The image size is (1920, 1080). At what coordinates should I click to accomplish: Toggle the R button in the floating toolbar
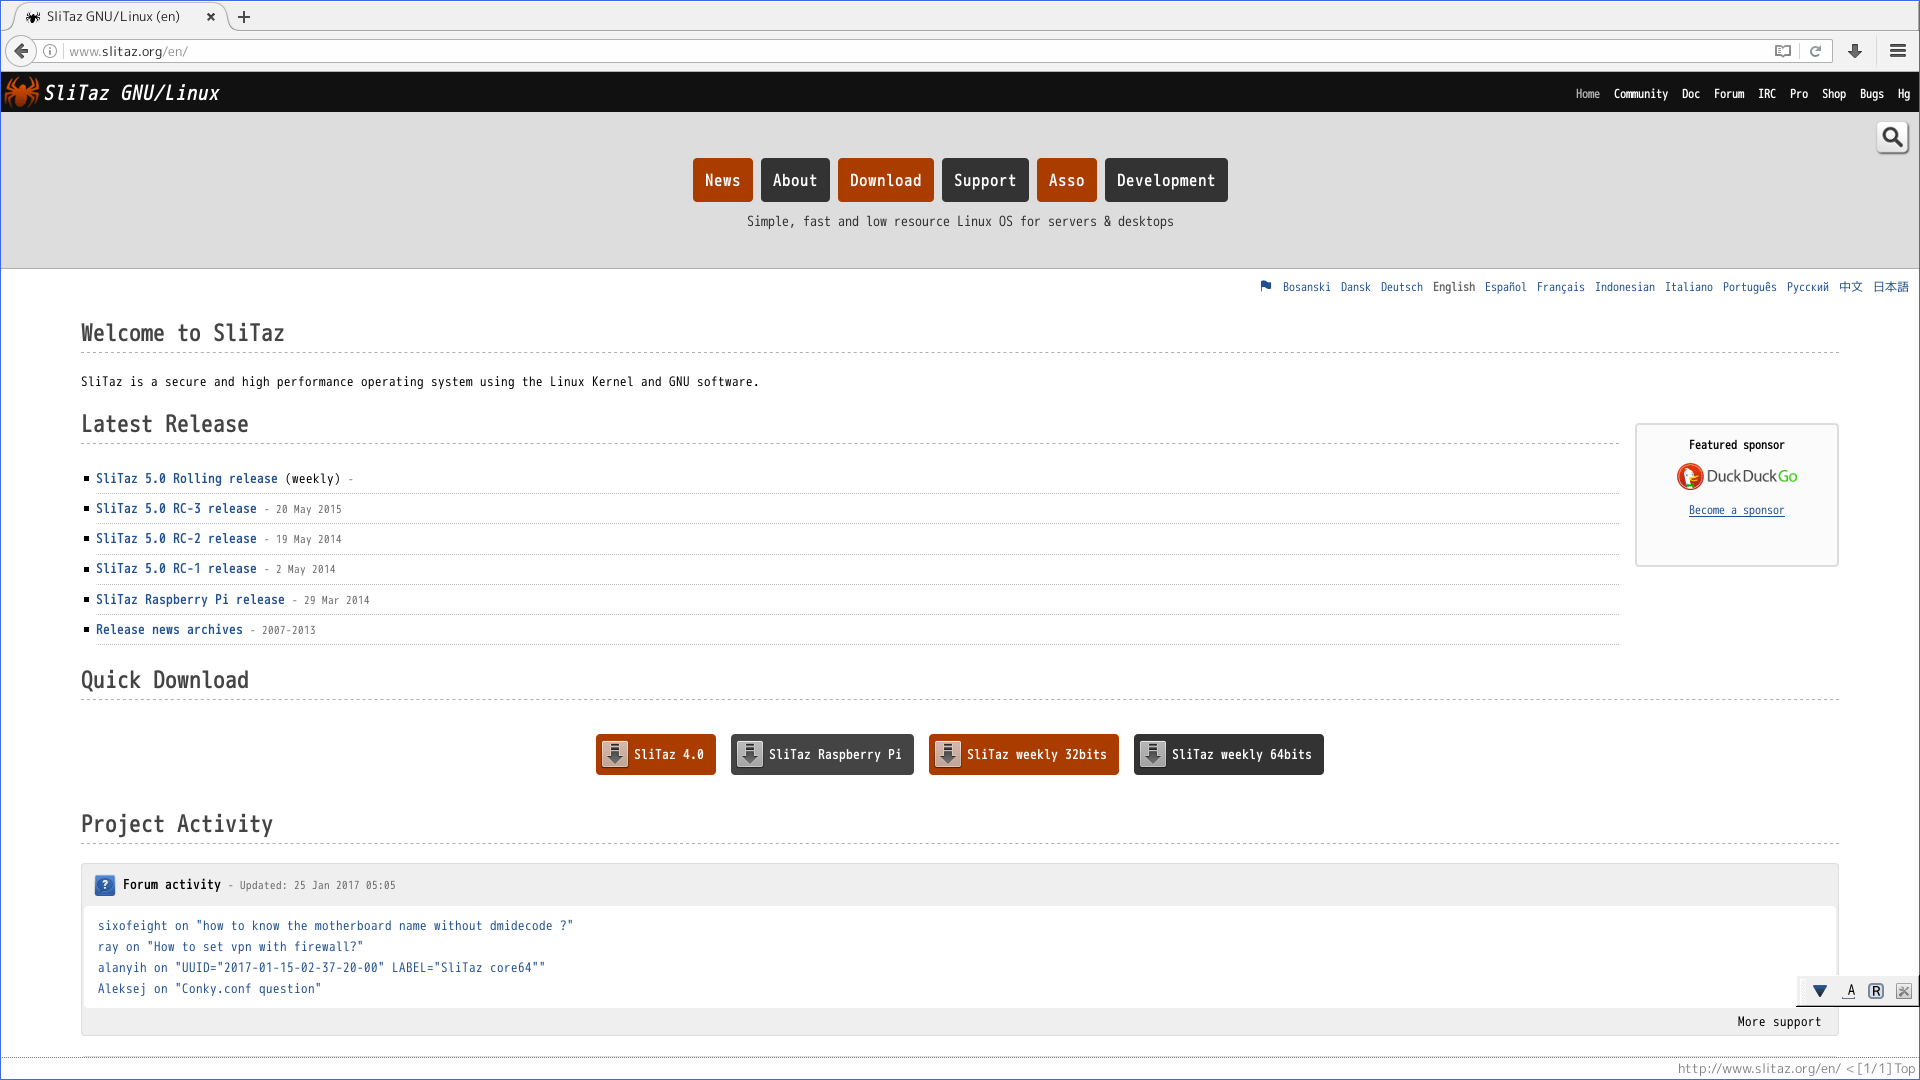pos(1876,991)
